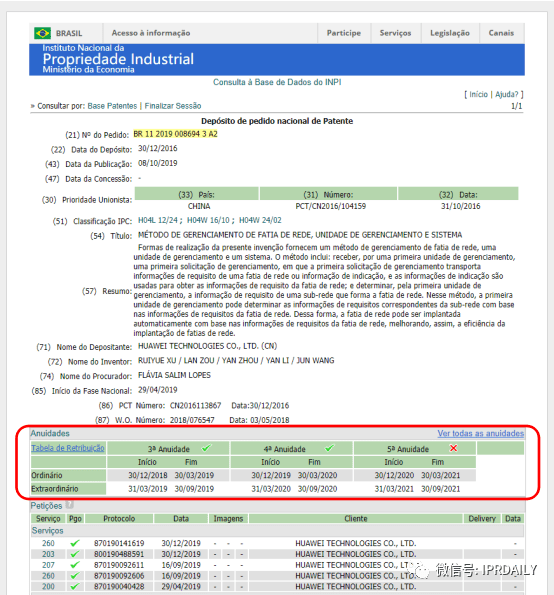This screenshot has width=554, height=595.
Task: Open Acesso à informação link
Action: coord(151,33)
